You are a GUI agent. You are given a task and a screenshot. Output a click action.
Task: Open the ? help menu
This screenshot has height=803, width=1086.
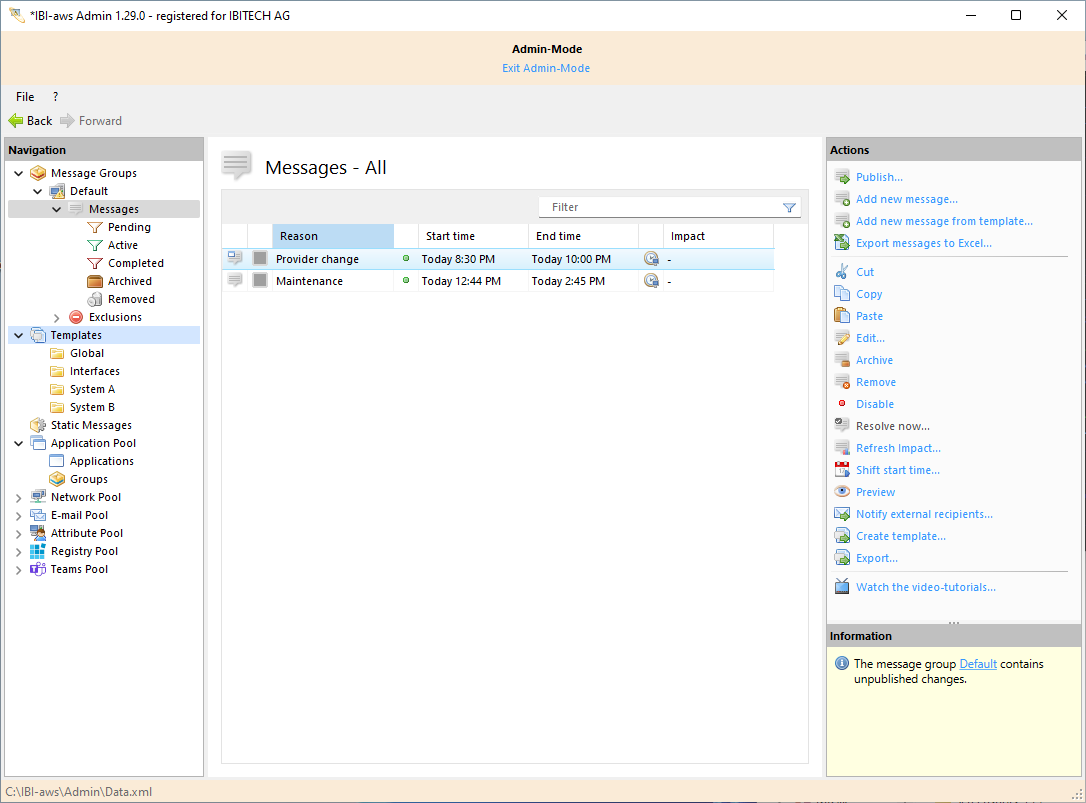point(55,97)
